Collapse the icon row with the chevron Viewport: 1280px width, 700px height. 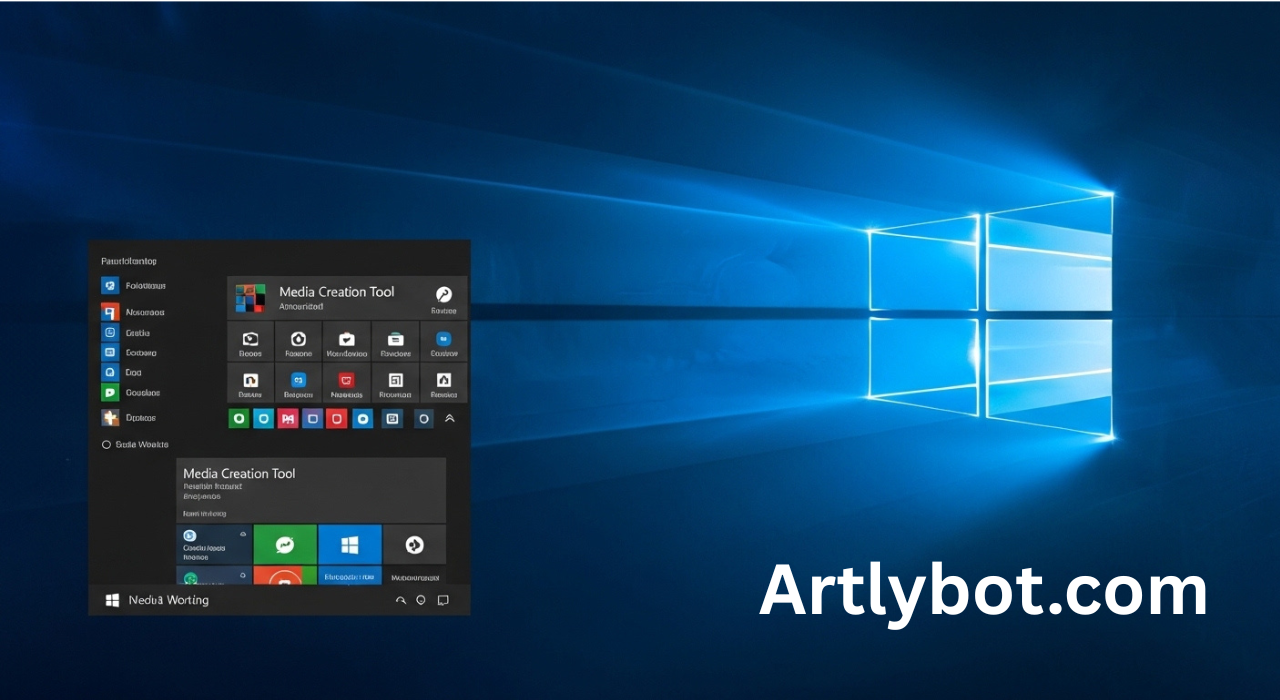tap(448, 418)
